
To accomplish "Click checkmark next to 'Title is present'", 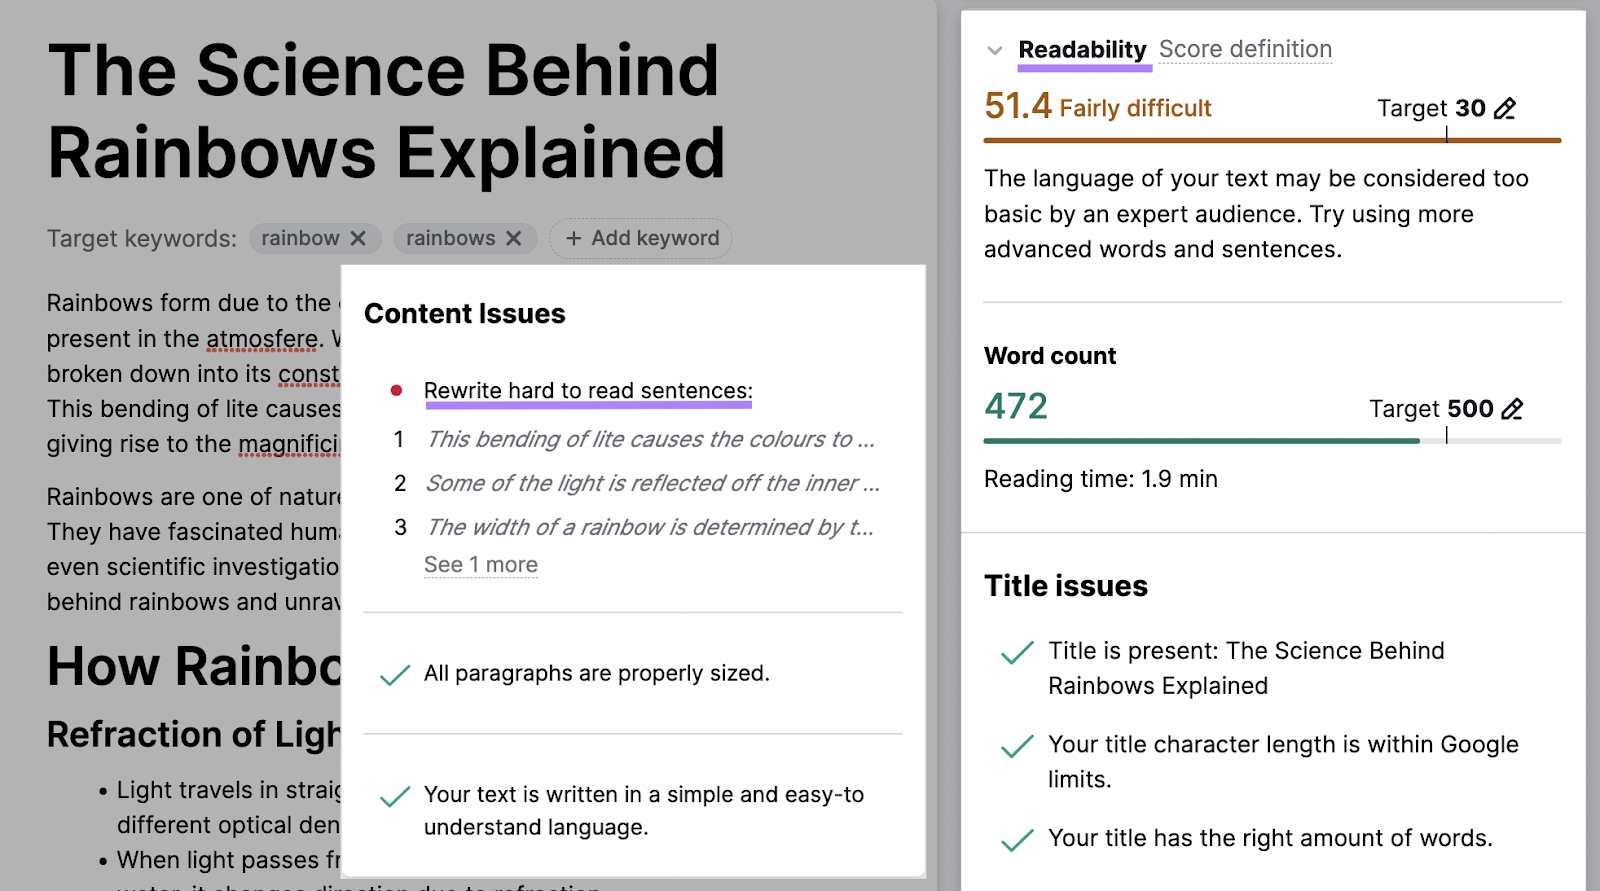I will [x=1017, y=653].
